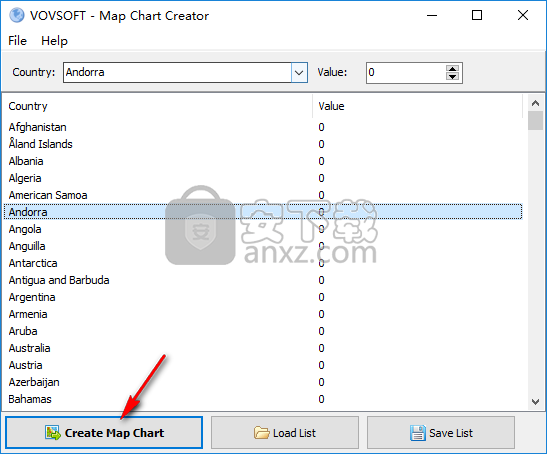Screen dimensions: 547x454
Task: Select the Antigua and Barbuda row
Action: click(263, 280)
